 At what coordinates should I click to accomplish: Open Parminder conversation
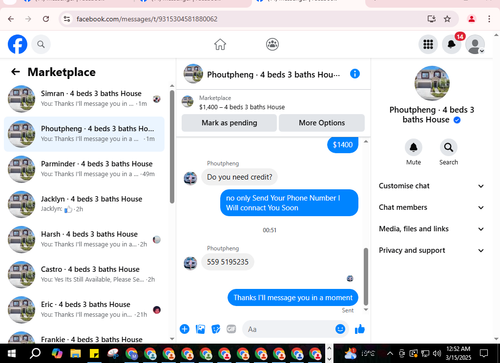[x=84, y=169]
